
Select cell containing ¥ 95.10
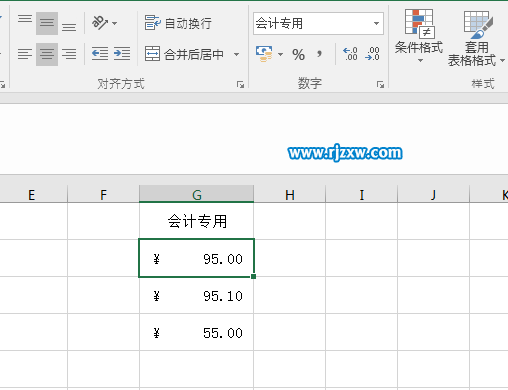[x=197, y=295]
